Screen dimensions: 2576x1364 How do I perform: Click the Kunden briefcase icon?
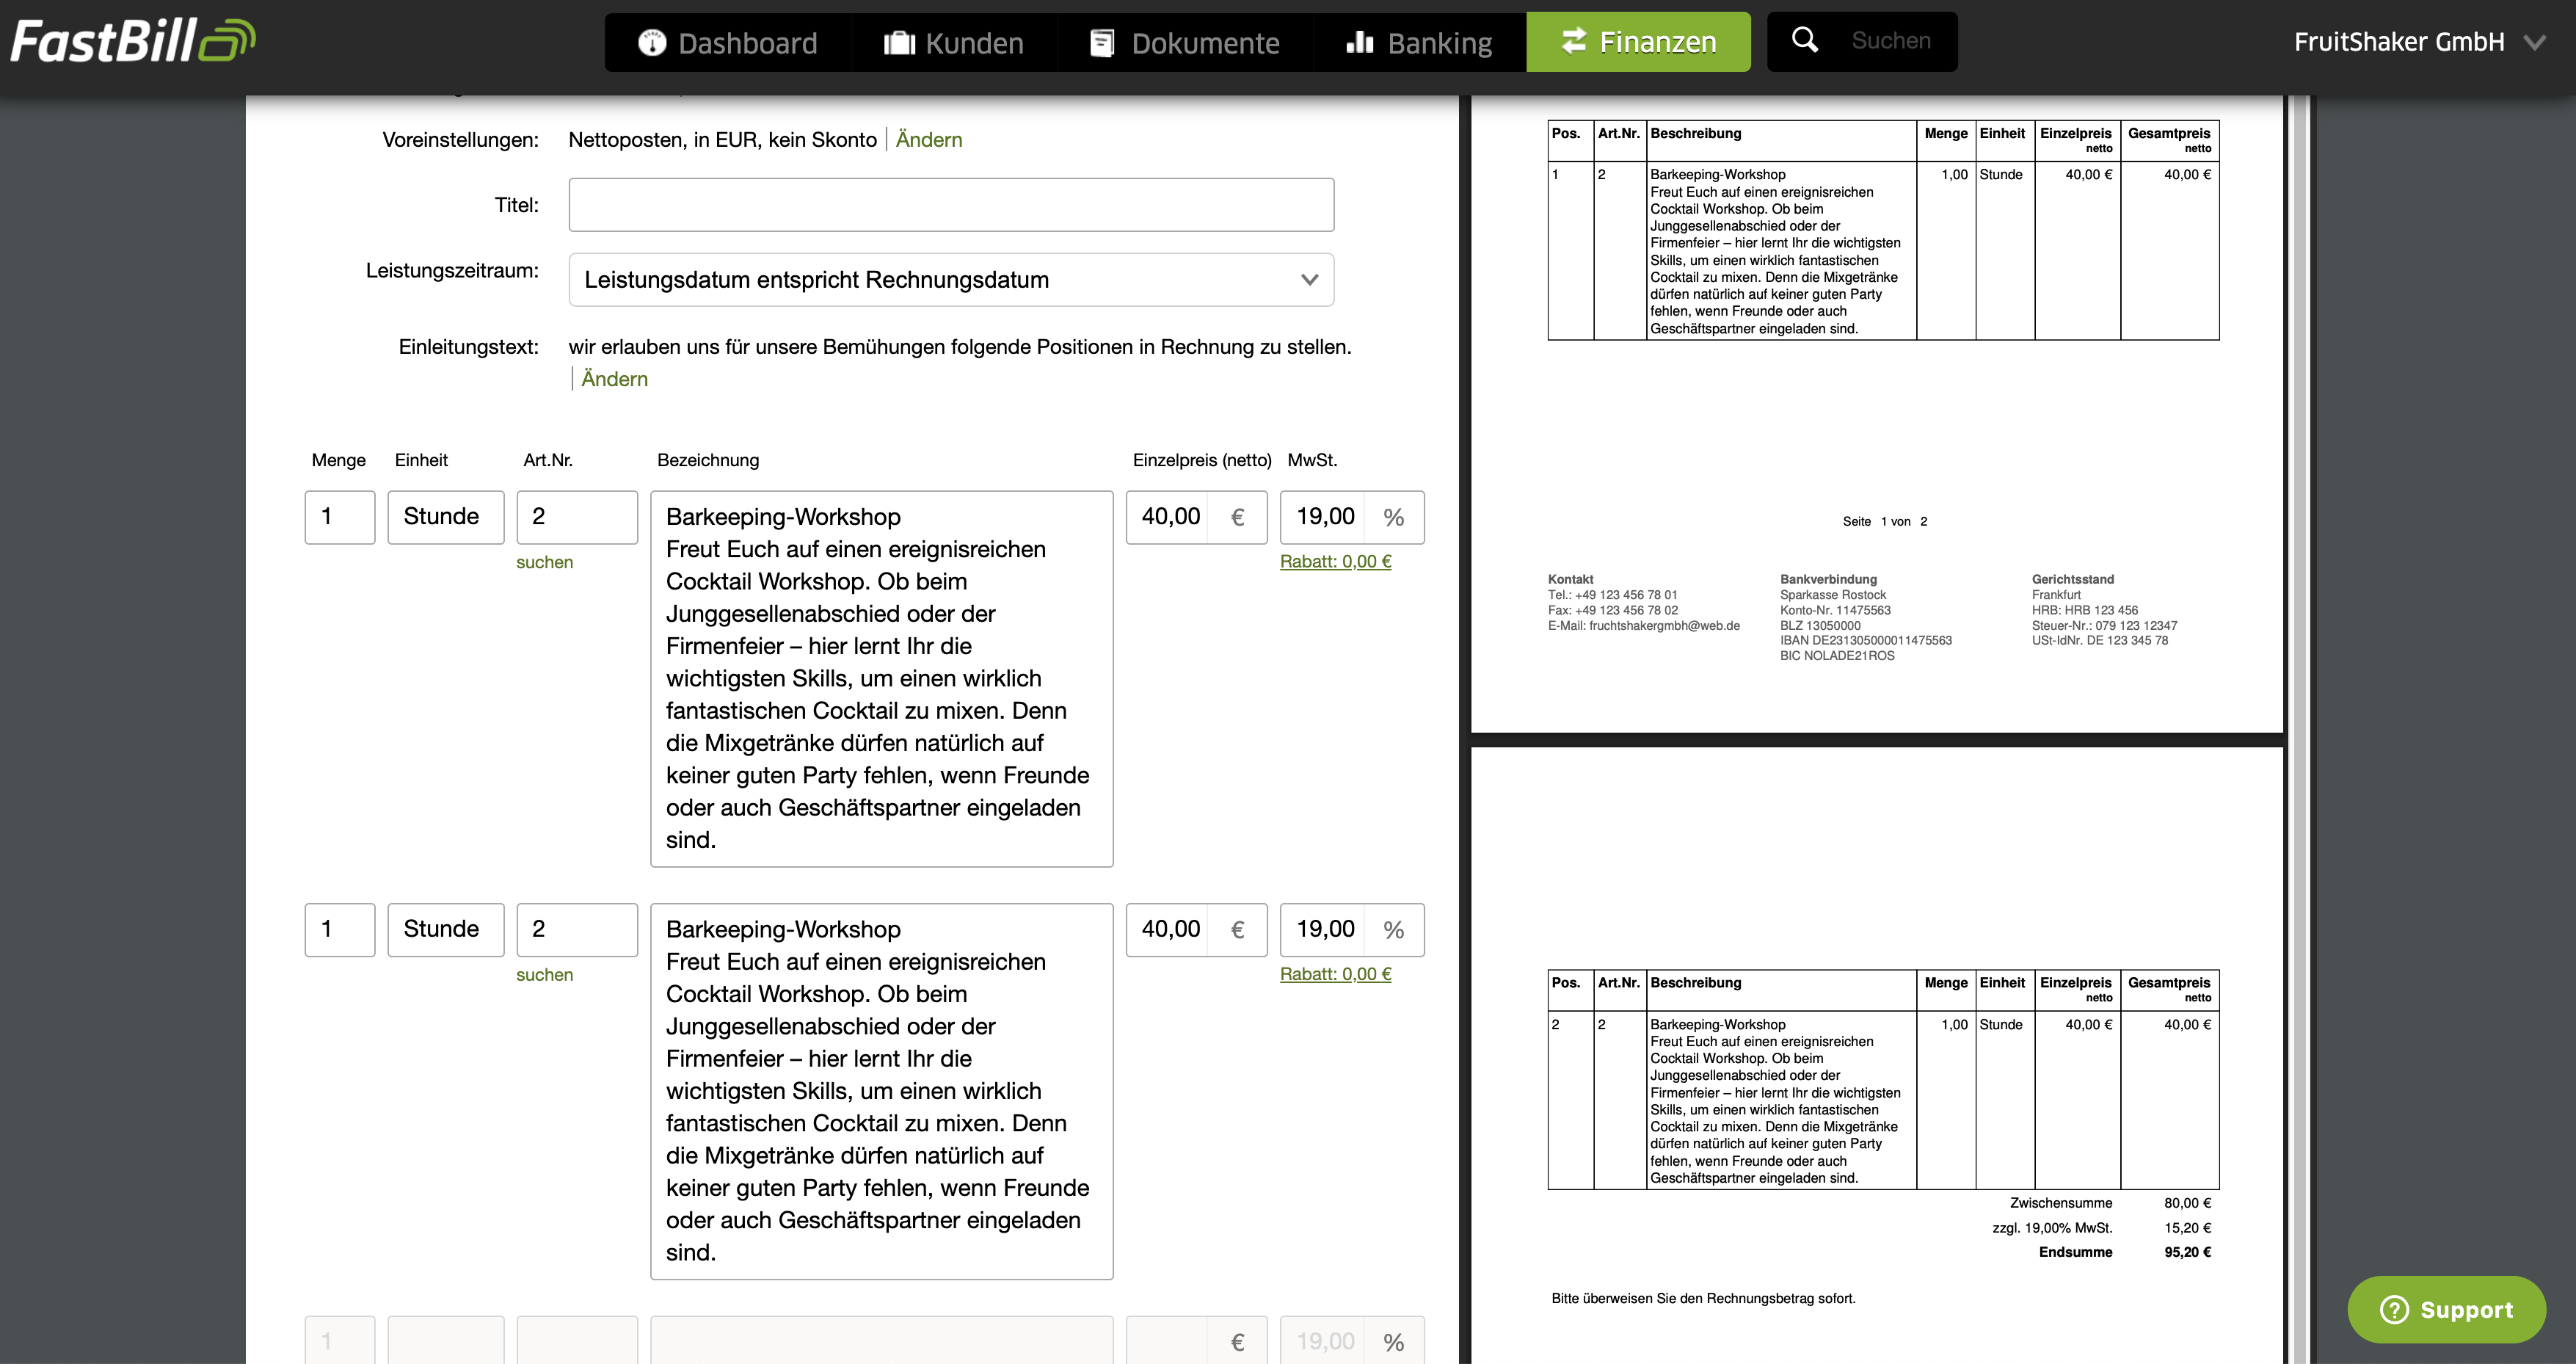tap(899, 42)
